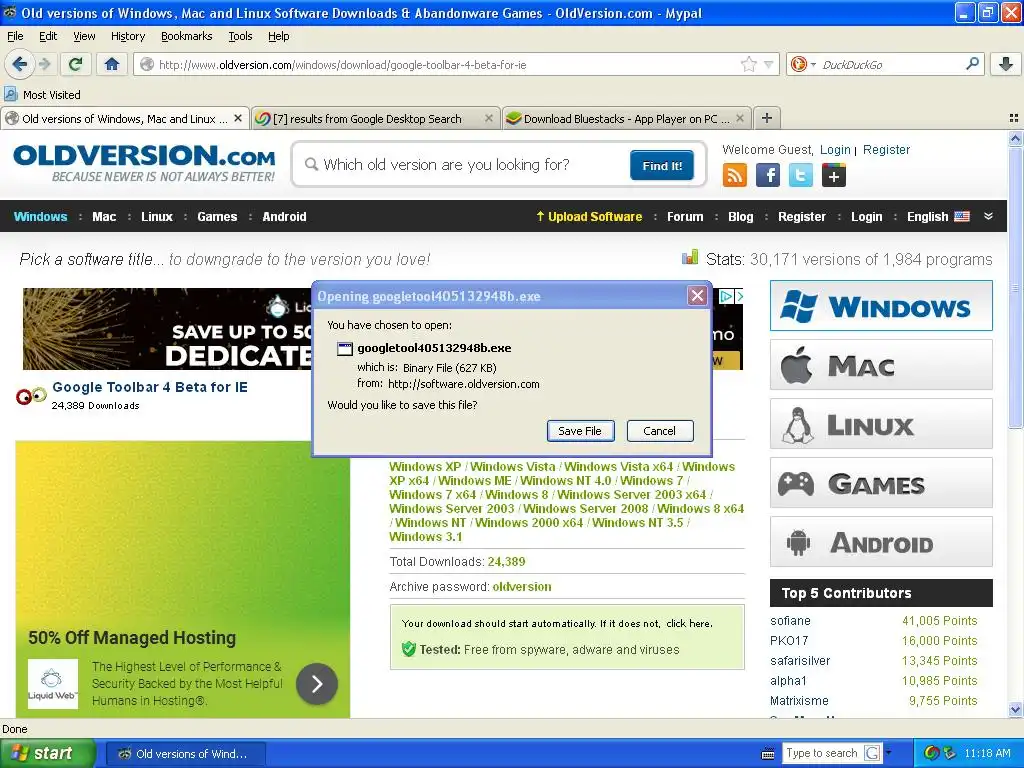The height and width of the screenshot is (768, 1024).
Task: Click the Android sidebar category banner
Action: coord(881,541)
